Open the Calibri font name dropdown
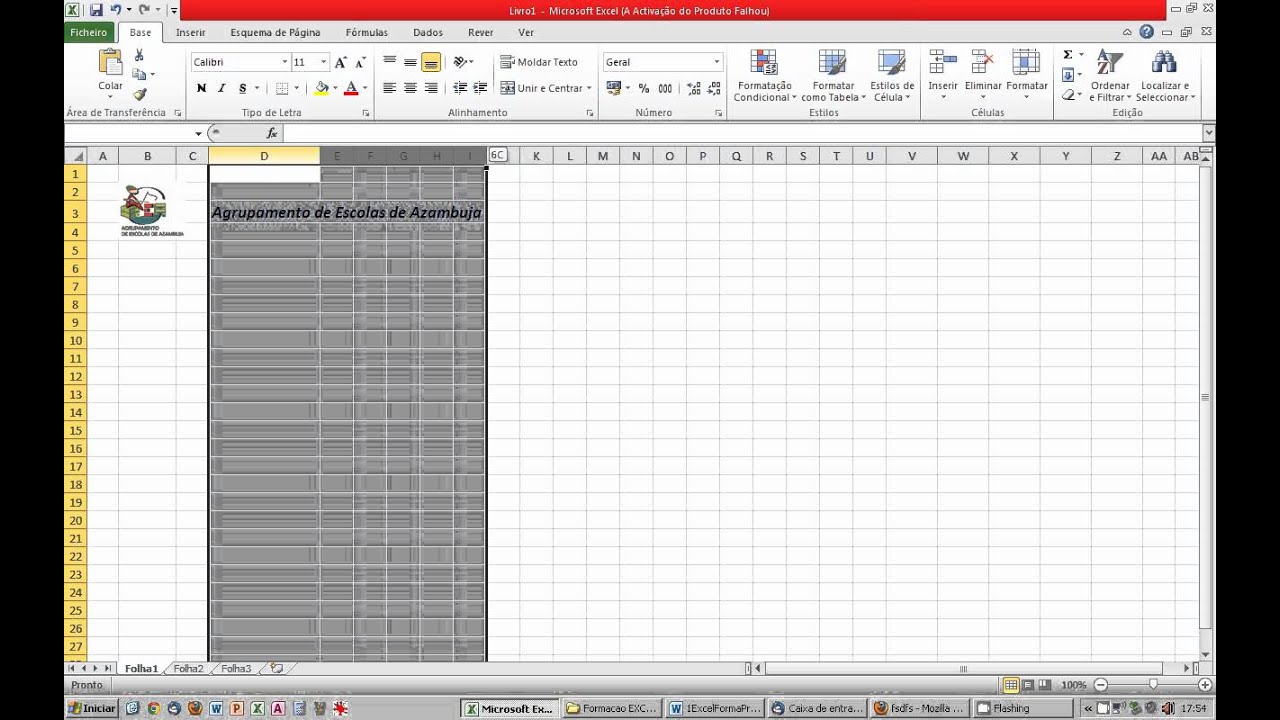Screen dimensions: 1280x720 coord(283,62)
